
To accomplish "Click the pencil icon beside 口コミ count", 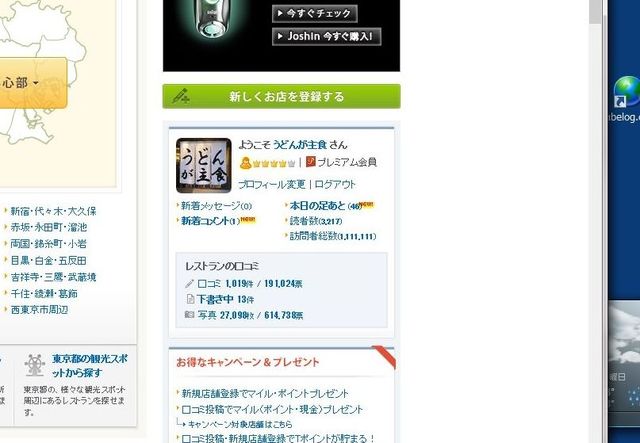I will point(189,283).
